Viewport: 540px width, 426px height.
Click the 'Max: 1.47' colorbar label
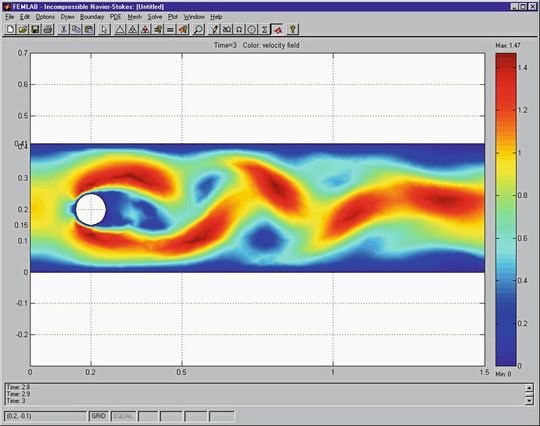(x=508, y=45)
